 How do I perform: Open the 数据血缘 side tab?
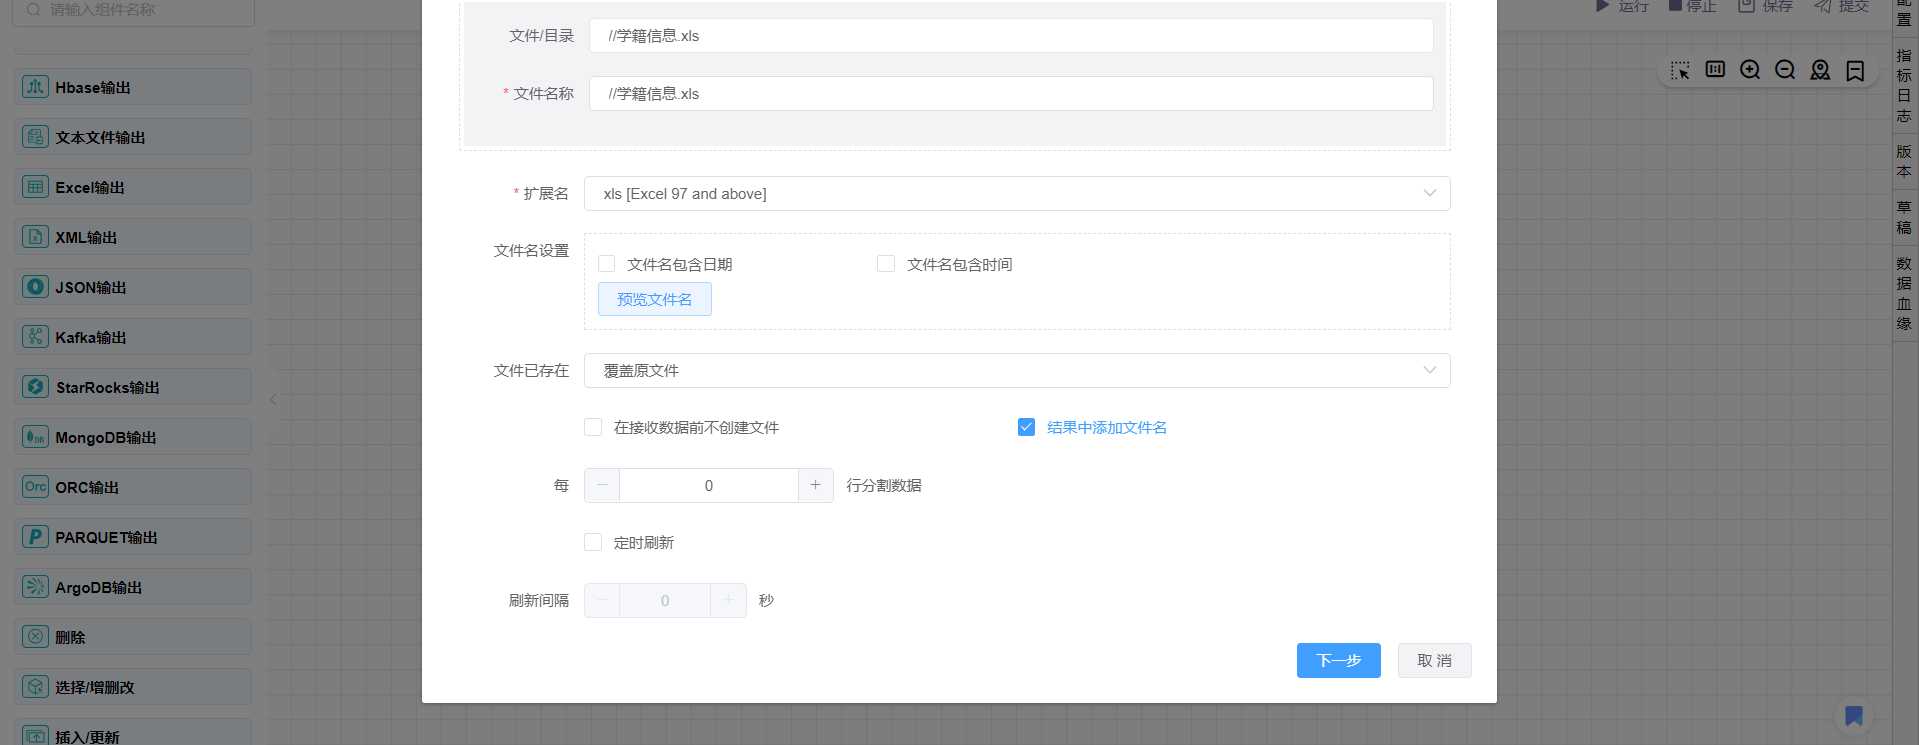click(x=1904, y=293)
